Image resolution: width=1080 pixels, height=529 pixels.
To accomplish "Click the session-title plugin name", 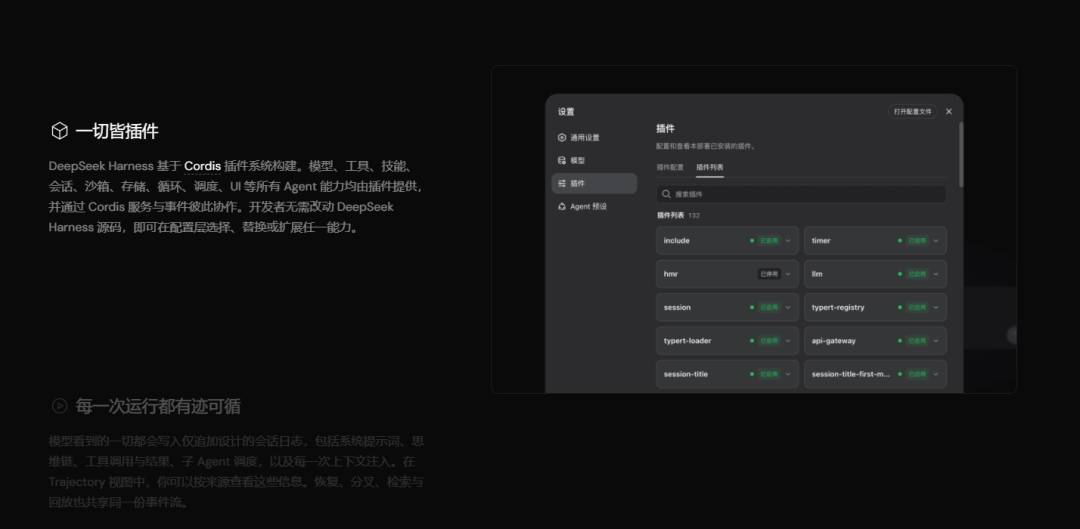I will click(x=685, y=375).
